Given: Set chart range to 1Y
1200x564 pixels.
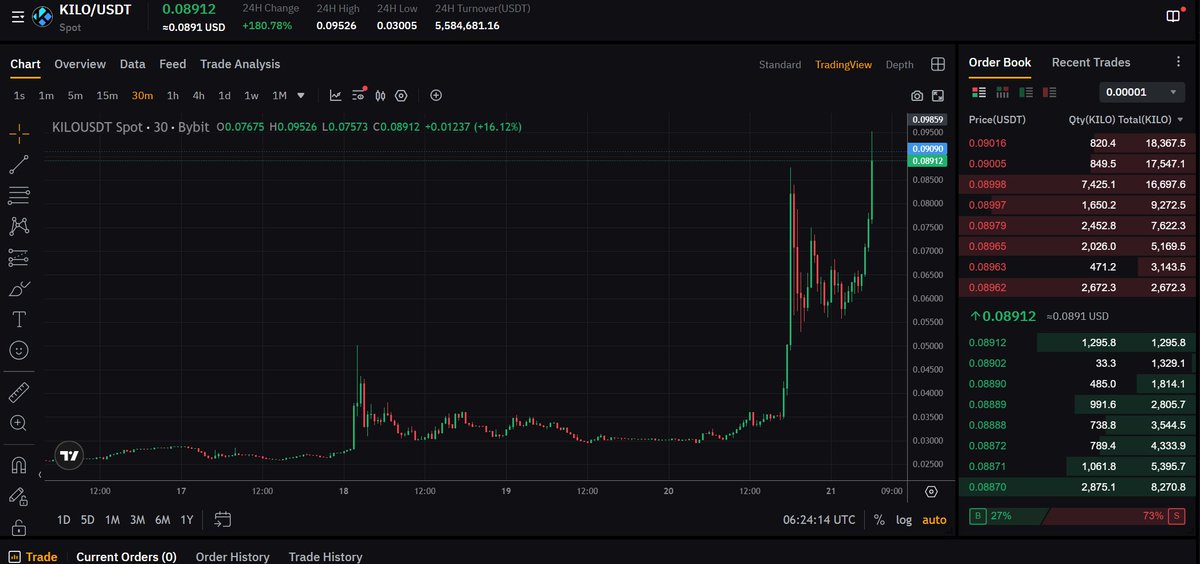Looking at the screenshot, I should point(186,520).
